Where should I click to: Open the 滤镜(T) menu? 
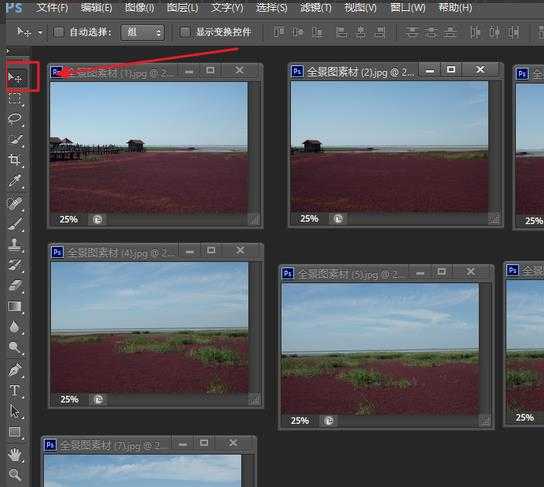click(315, 8)
